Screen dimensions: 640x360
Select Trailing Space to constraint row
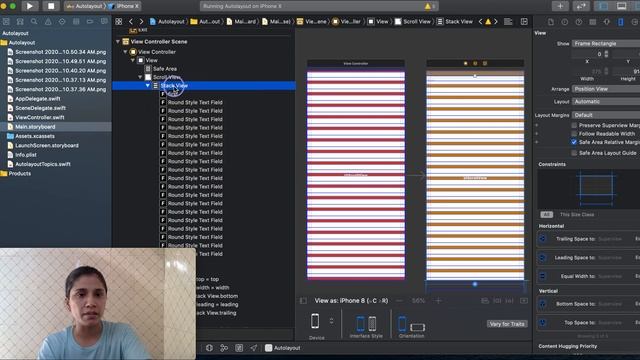click(x=588, y=239)
